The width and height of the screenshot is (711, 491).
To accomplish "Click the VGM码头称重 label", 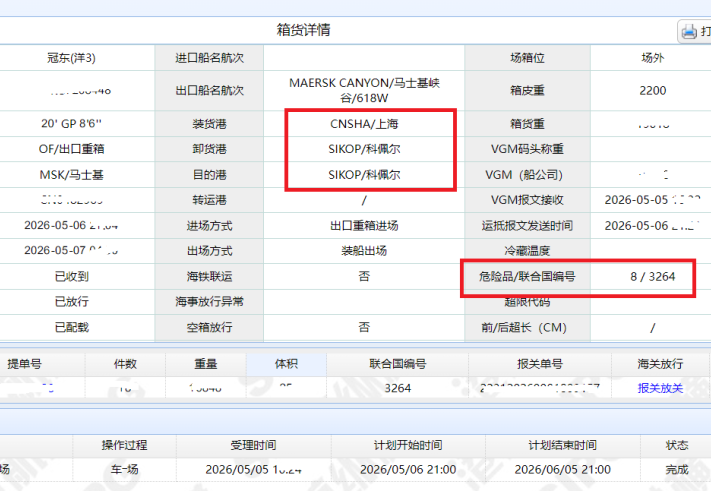I will coord(527,149).
